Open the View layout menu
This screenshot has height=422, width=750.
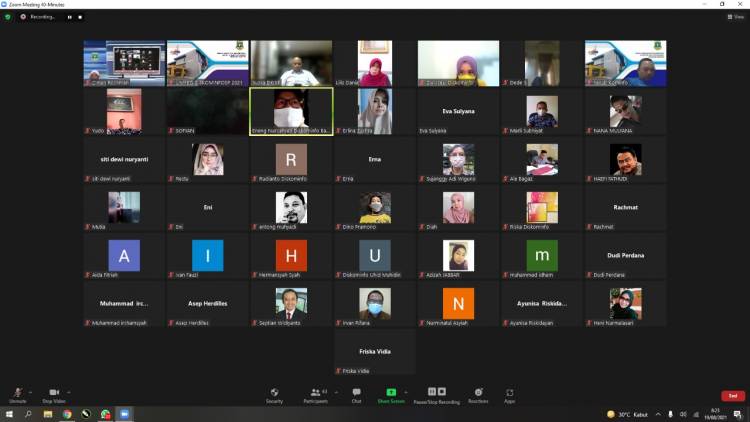tap(735, 17)
